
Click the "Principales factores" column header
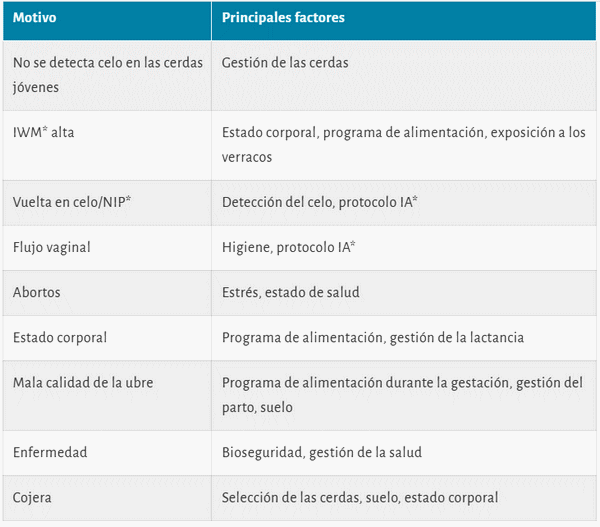(284, 19)
